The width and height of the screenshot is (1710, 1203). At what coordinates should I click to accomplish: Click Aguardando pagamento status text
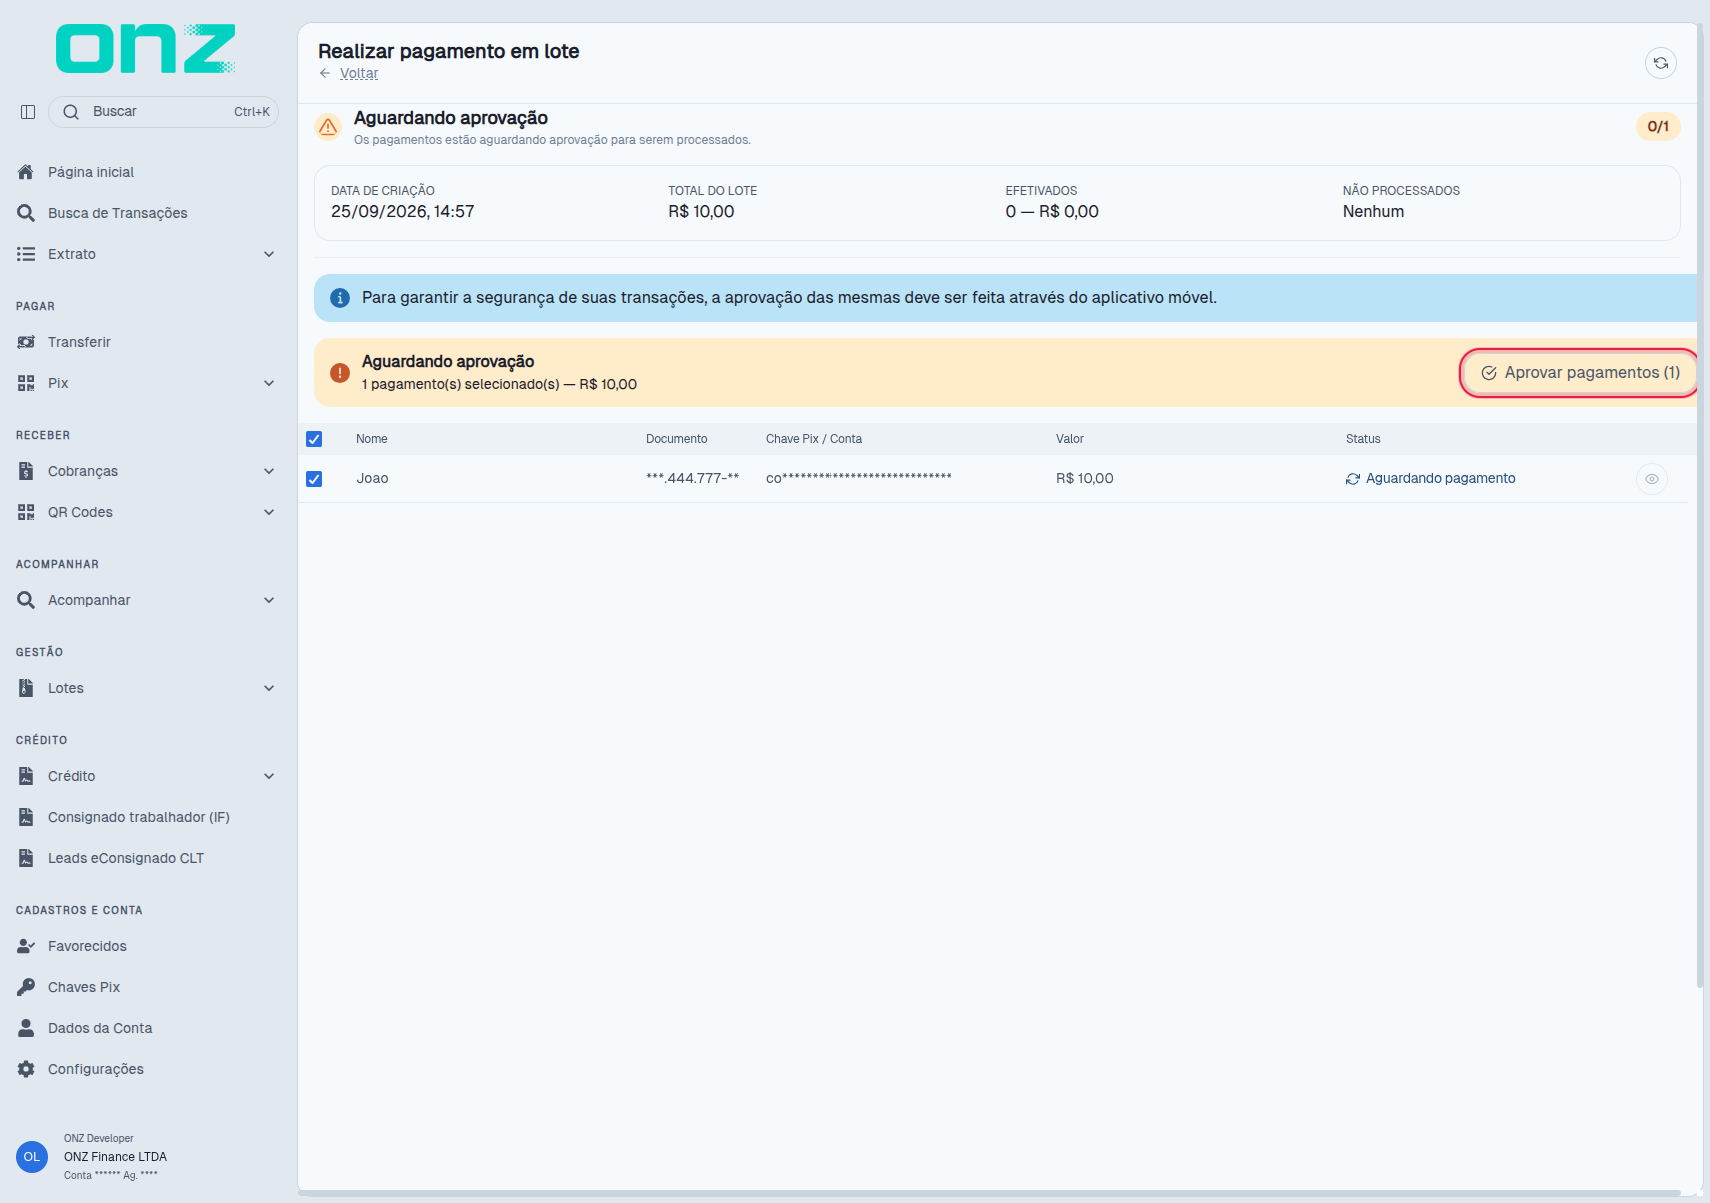click(1440, 479)
